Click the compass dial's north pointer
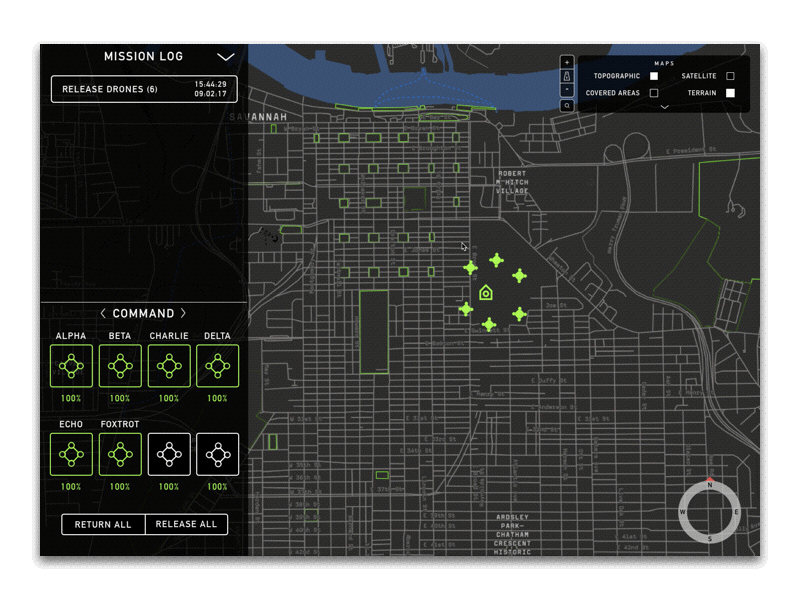800x600 pixels. click(x=710, y=480)
